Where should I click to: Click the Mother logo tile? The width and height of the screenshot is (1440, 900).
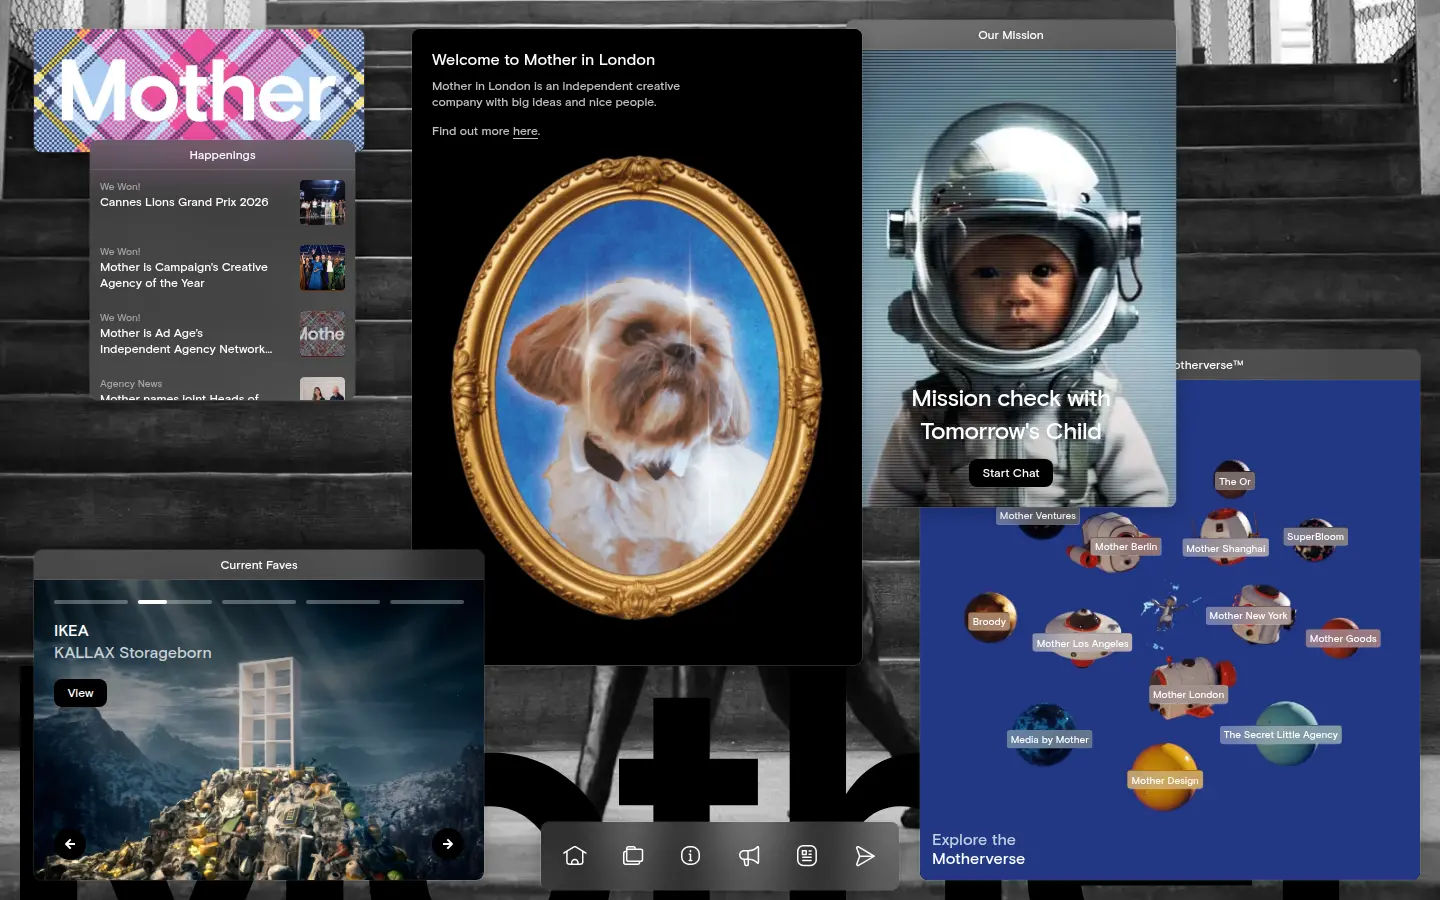click(x=199, y=90)
